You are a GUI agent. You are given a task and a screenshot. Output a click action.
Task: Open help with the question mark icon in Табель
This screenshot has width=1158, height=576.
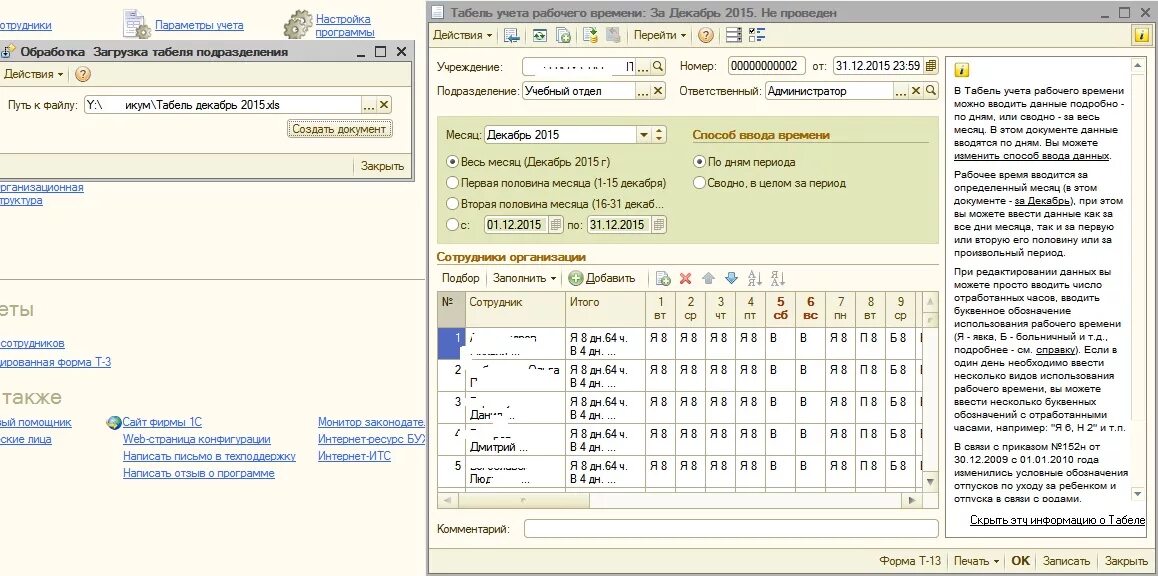point(706,35)
